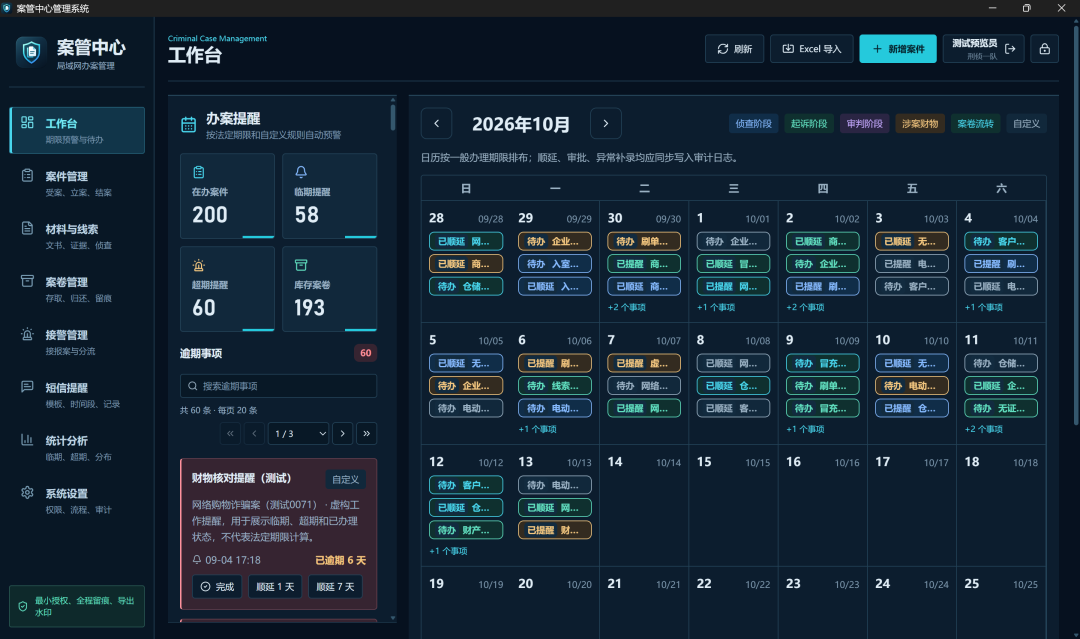
Task: Click the lock screen icon button
Action: click(x=1044, y=49)
